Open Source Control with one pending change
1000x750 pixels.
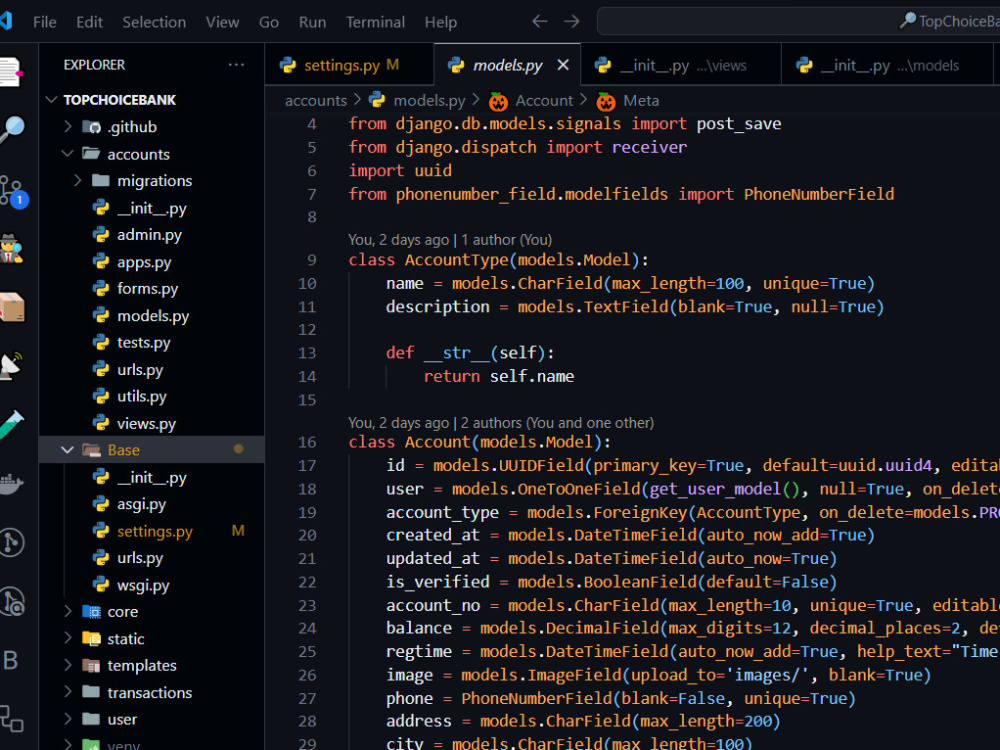pos(13,191)
